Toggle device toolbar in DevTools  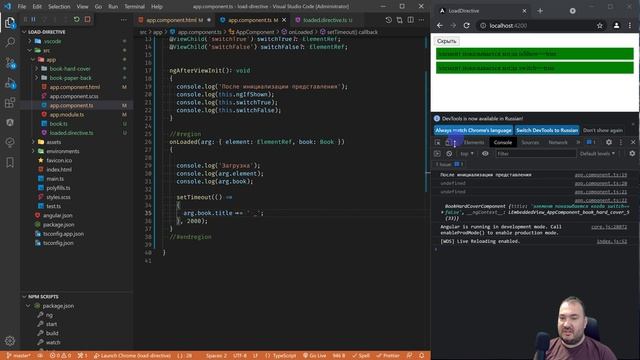pyautogui.click(x=448, y=142)
